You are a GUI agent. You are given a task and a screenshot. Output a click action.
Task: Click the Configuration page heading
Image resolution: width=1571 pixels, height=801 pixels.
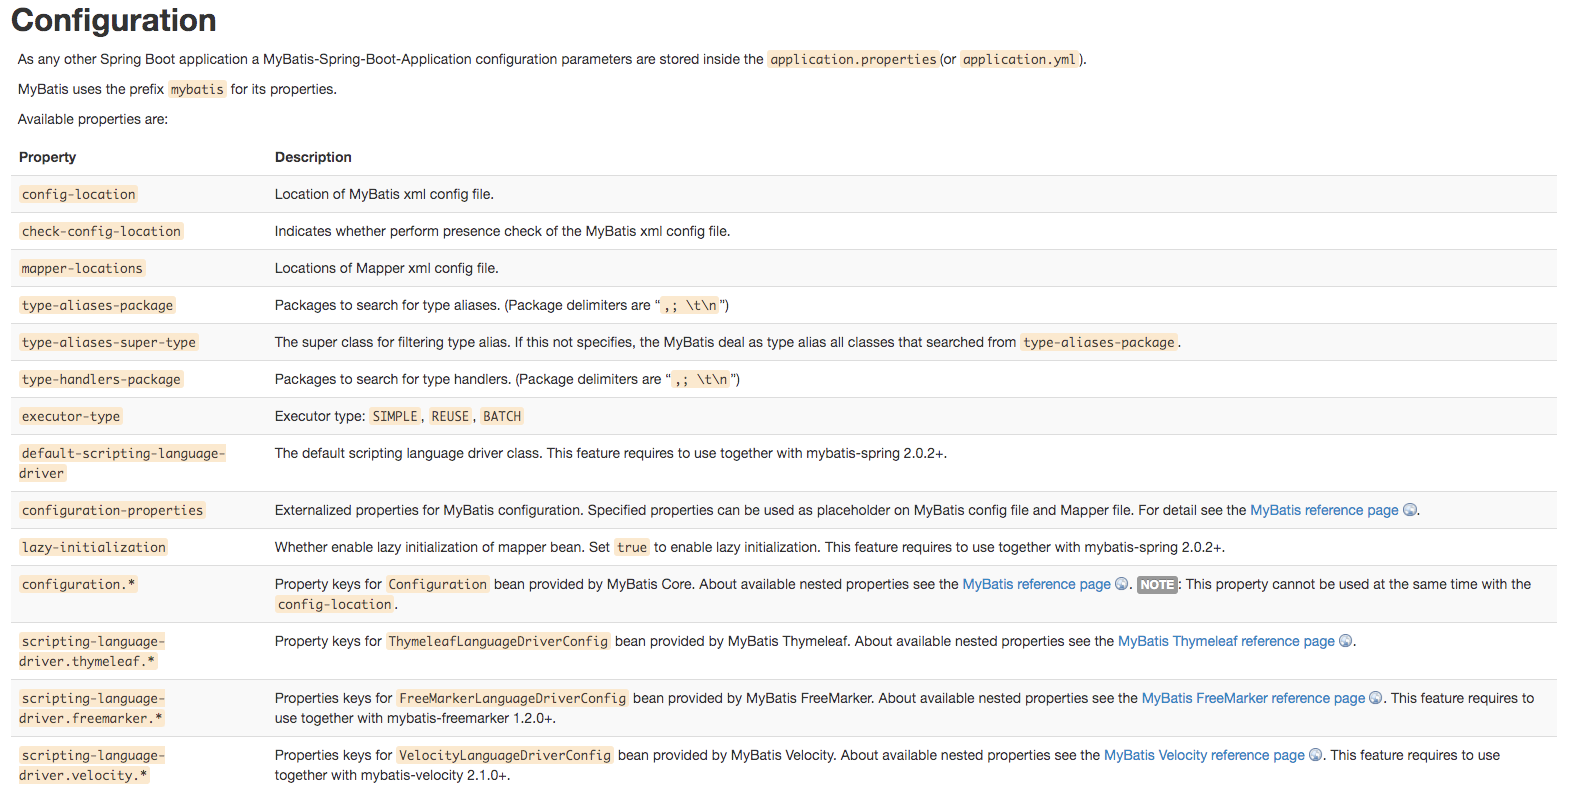[x=114, y=20]
